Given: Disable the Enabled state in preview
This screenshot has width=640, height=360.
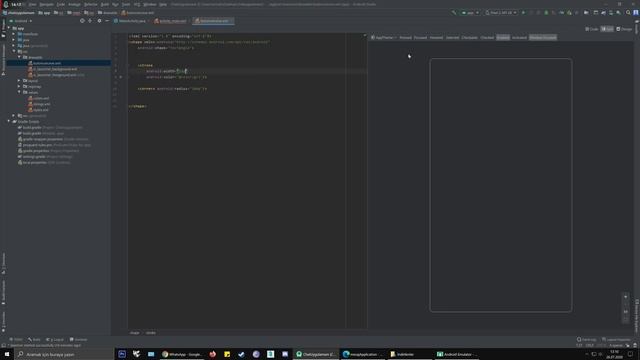Looking at the screenshot, I should 503,38.
